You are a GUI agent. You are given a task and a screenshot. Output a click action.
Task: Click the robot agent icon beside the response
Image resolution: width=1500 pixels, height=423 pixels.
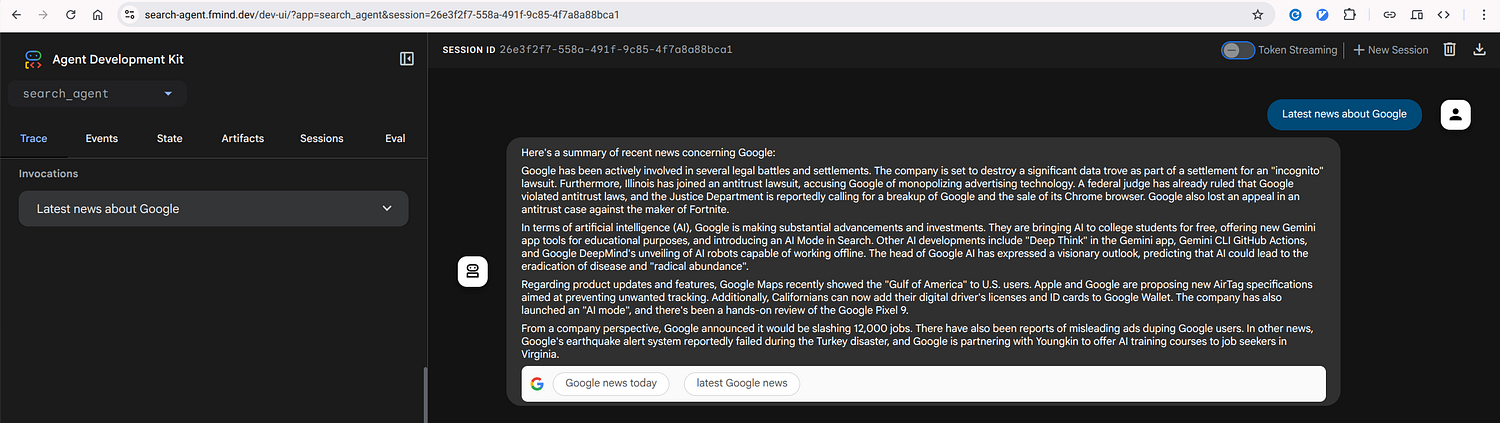point(472,272)
